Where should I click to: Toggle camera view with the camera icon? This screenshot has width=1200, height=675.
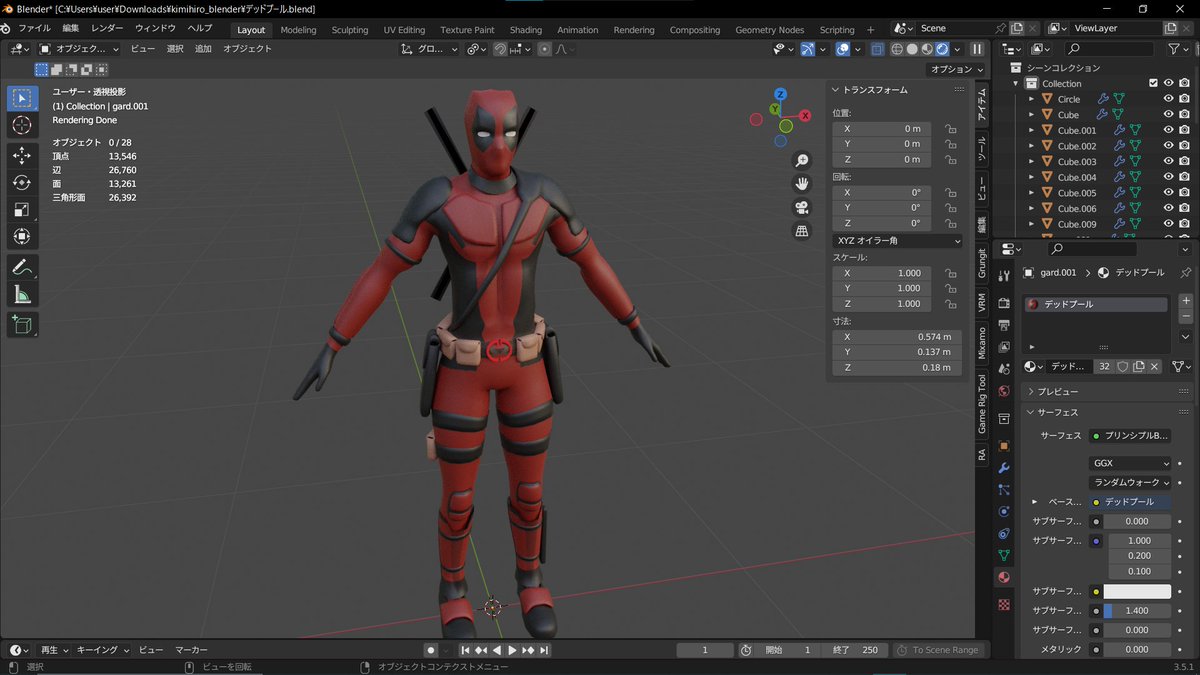801,208
